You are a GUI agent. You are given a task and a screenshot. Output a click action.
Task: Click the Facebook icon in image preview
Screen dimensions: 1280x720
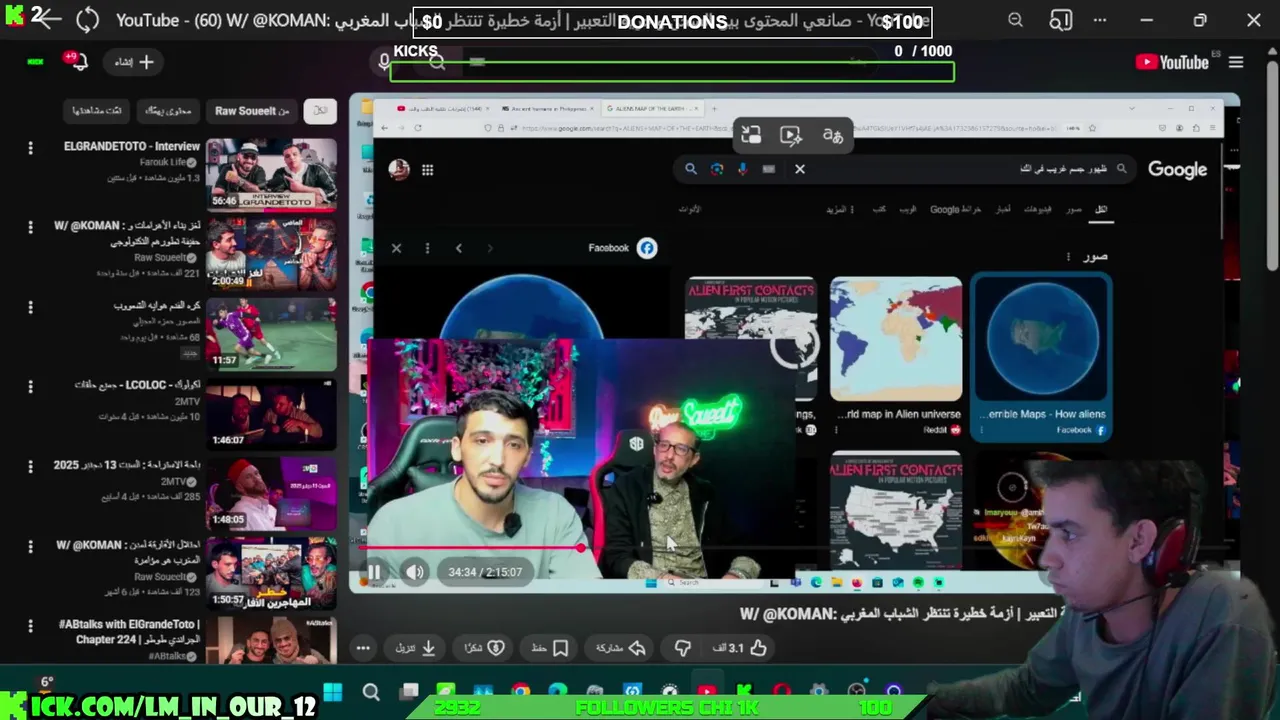tap(647, 248)
